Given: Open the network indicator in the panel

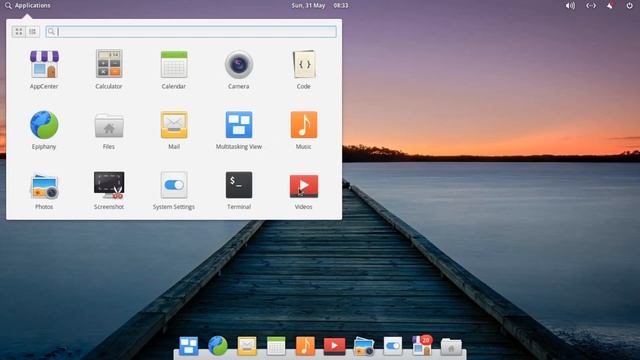Looking at the screenshot, I should click(x=591, y=6).
